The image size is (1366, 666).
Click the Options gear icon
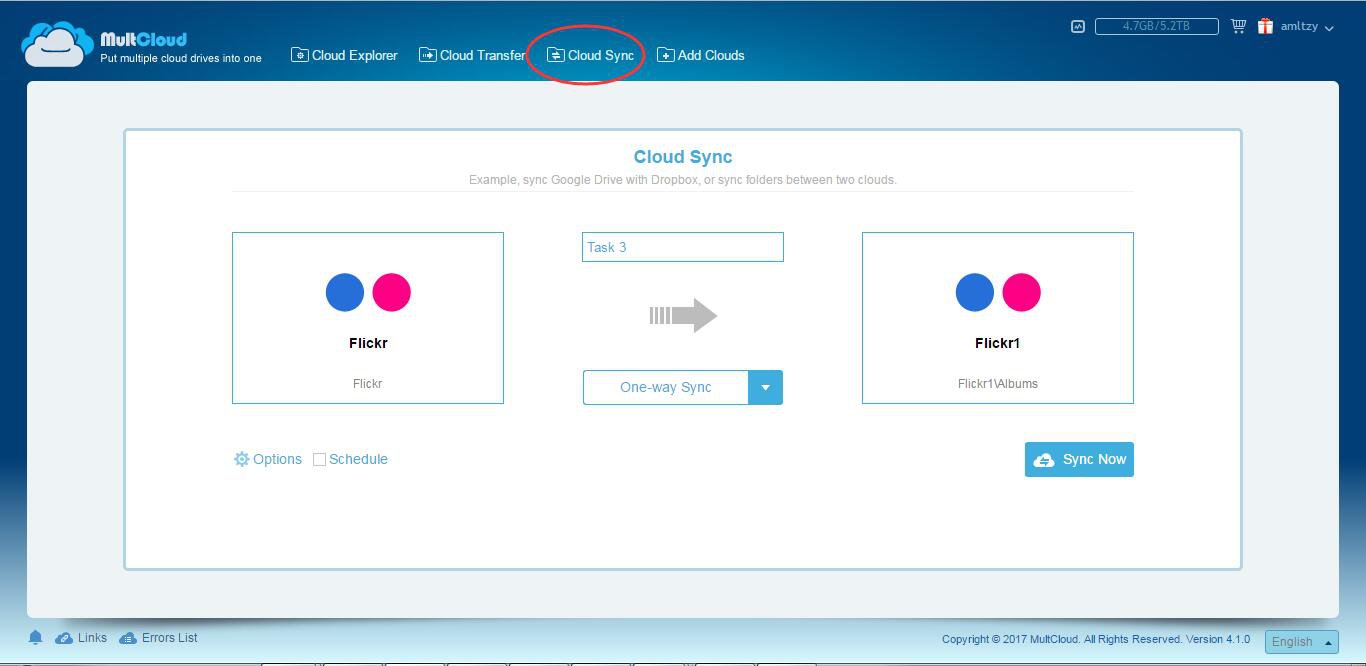241,459
